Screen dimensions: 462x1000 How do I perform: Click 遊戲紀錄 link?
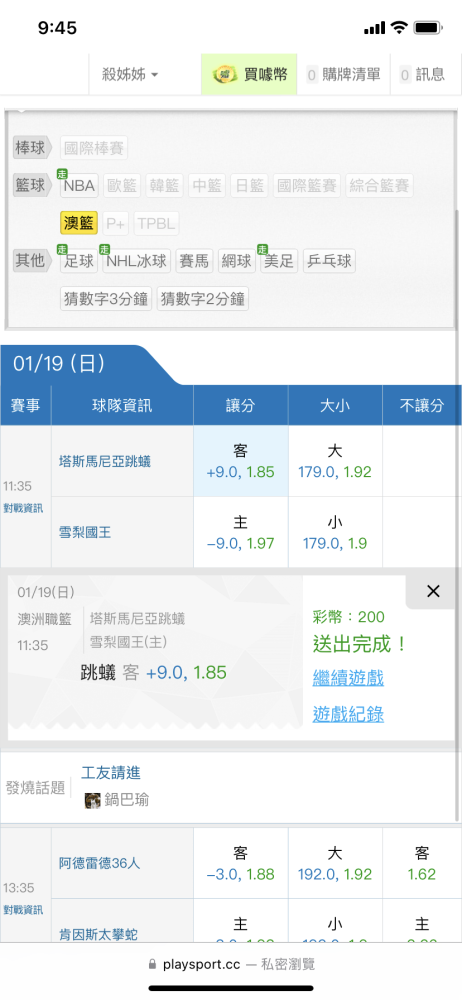[348, 714]
